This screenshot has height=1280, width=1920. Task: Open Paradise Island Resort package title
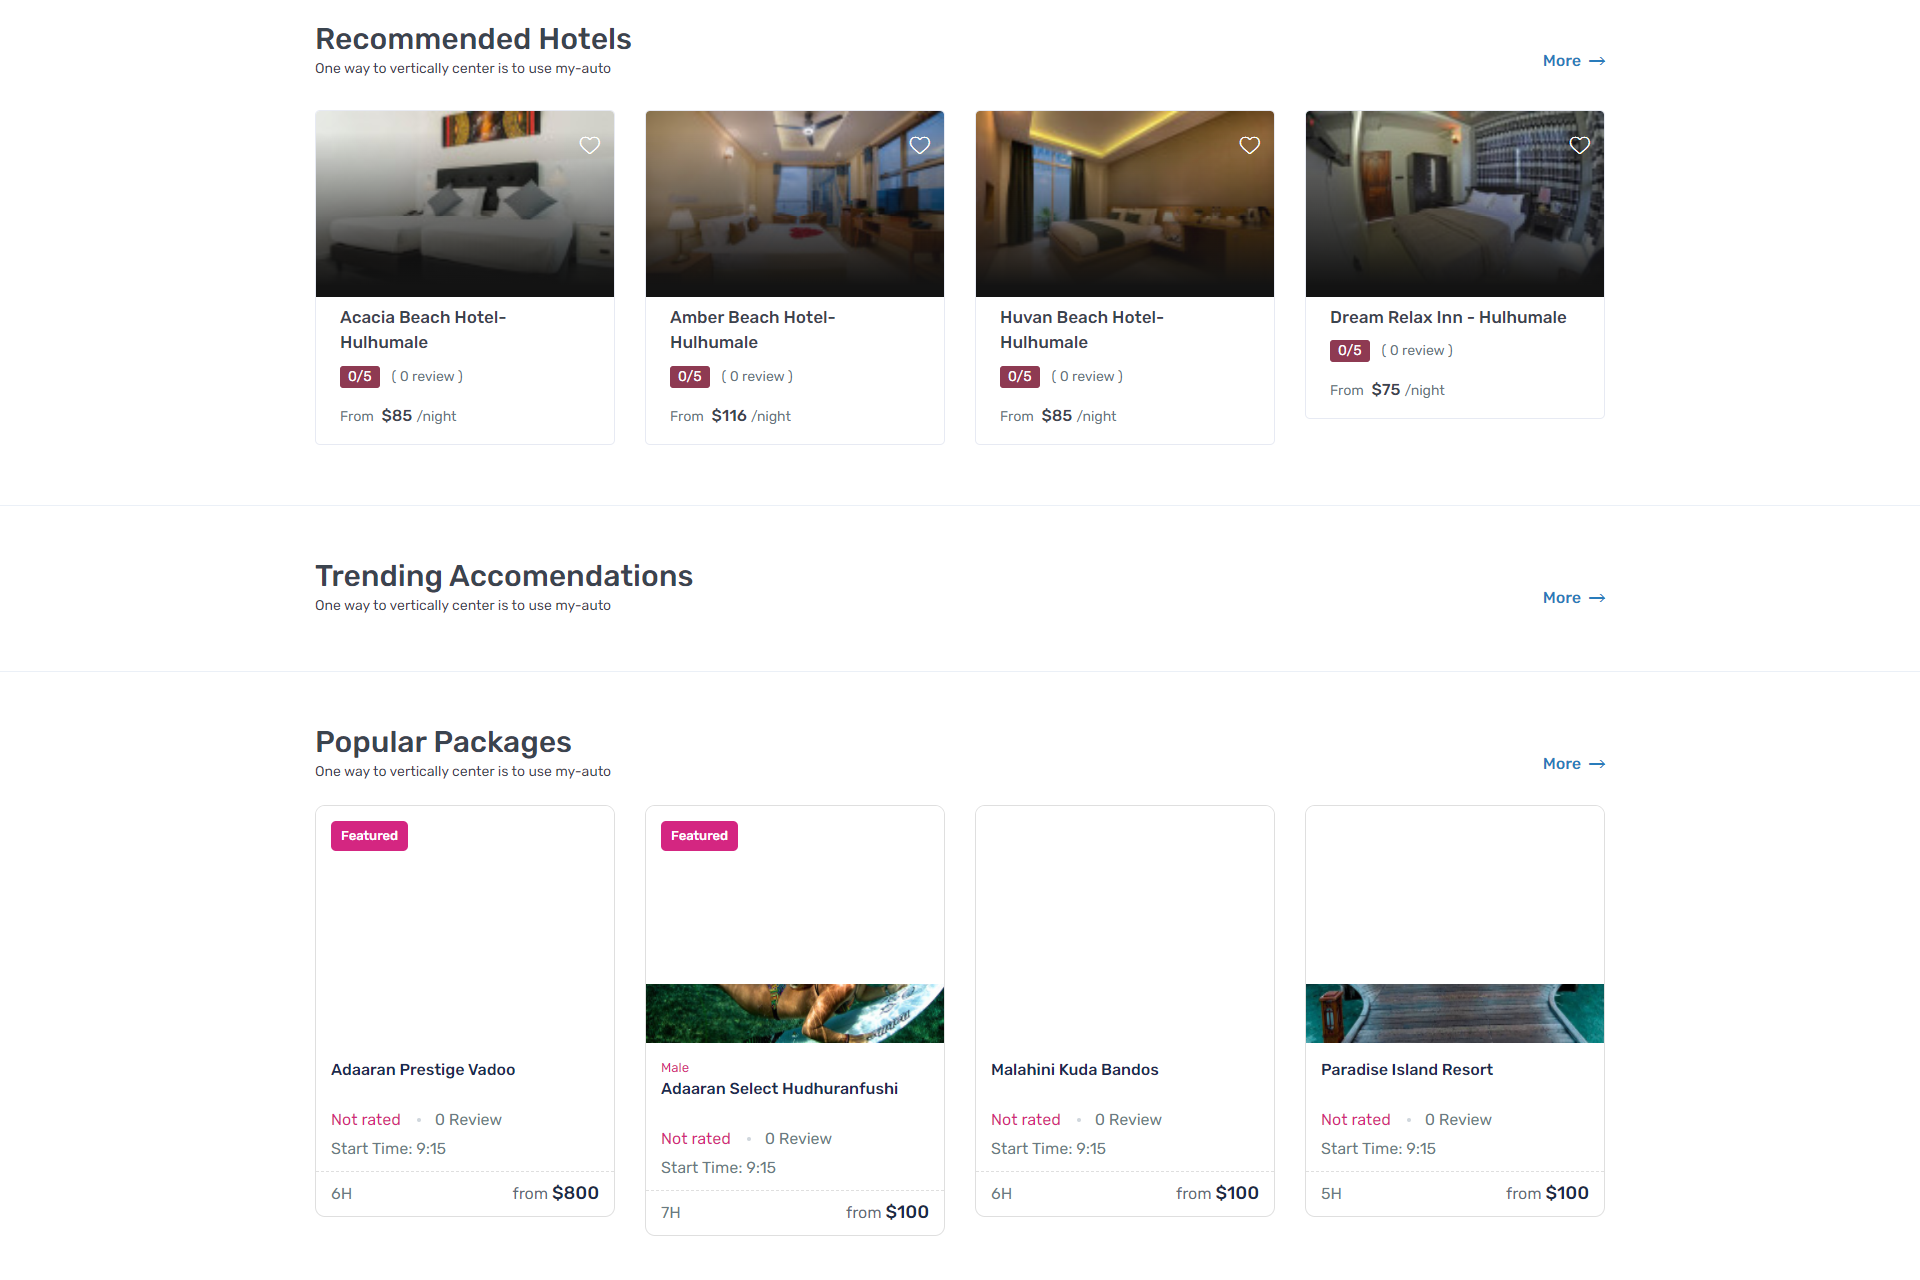pyautogui.click(x=1406, y=1070)
